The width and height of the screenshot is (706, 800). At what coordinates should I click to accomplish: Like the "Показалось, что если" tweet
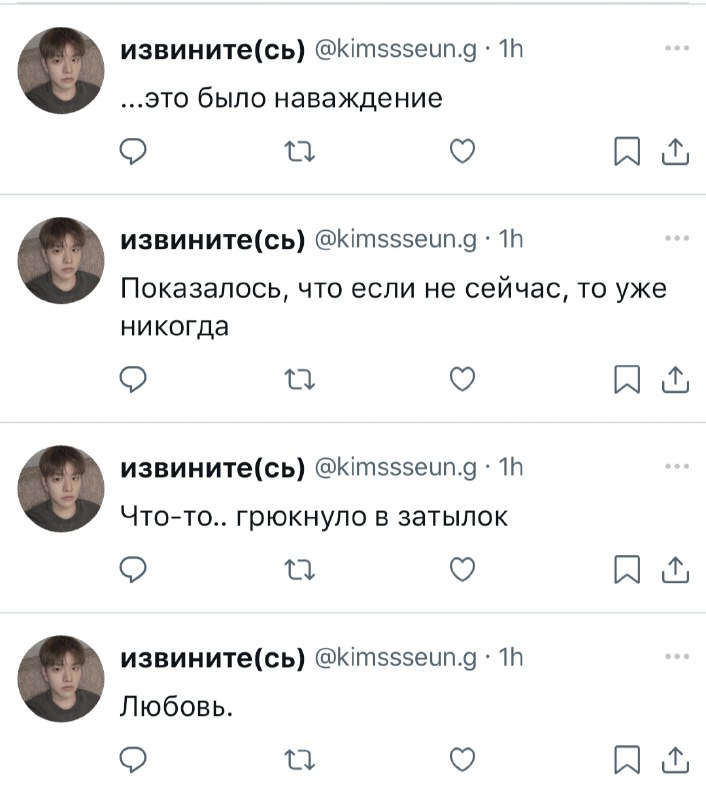[463, 379]
